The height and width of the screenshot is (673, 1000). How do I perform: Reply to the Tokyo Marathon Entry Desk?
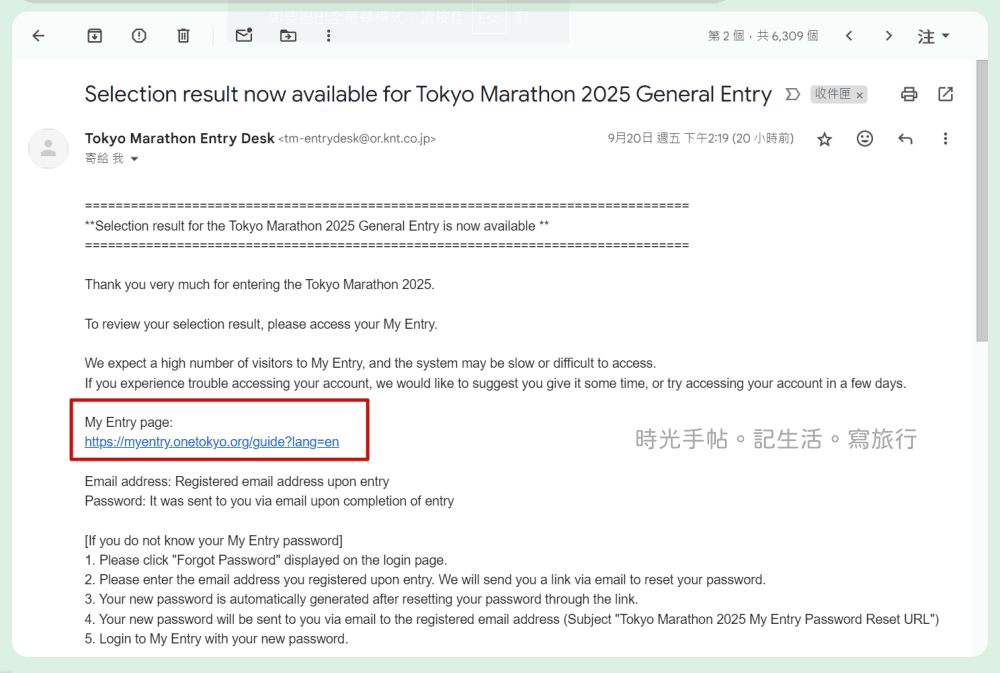tap(905, 138)
